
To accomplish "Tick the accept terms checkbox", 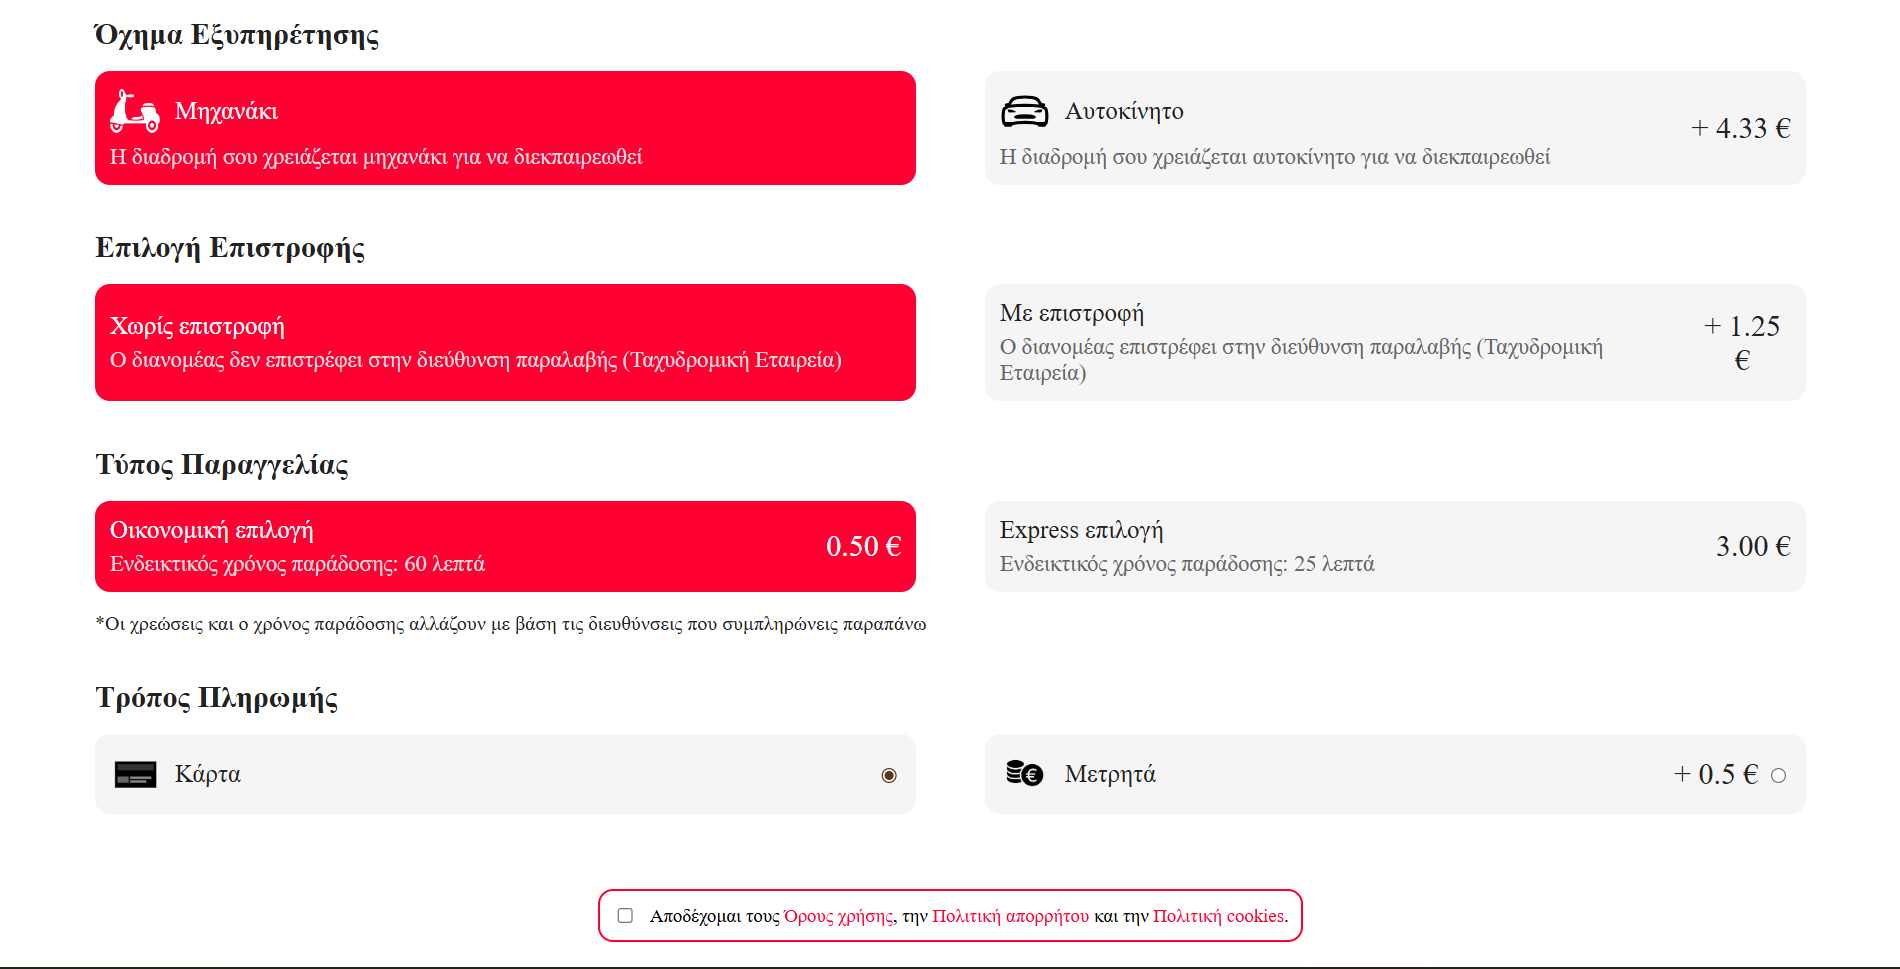I will point(625,915).
